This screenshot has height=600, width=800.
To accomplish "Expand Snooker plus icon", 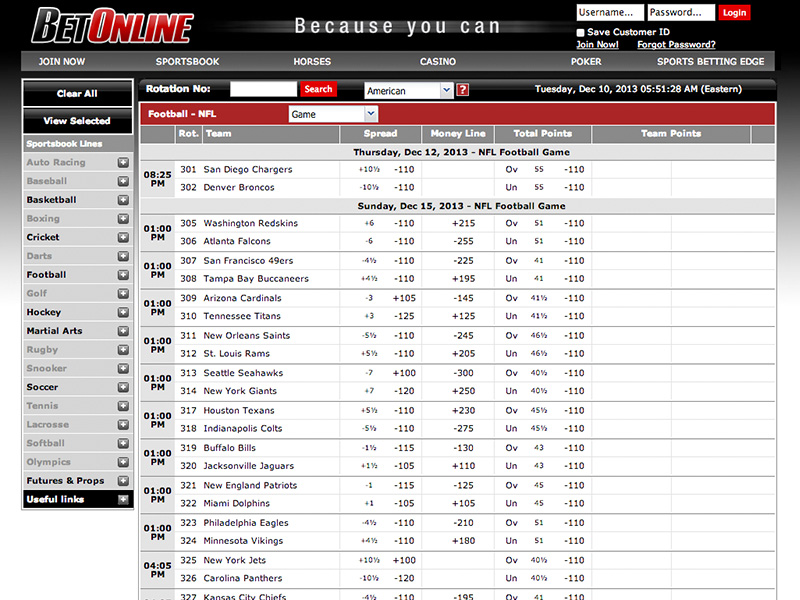I will tap(123, 368).
